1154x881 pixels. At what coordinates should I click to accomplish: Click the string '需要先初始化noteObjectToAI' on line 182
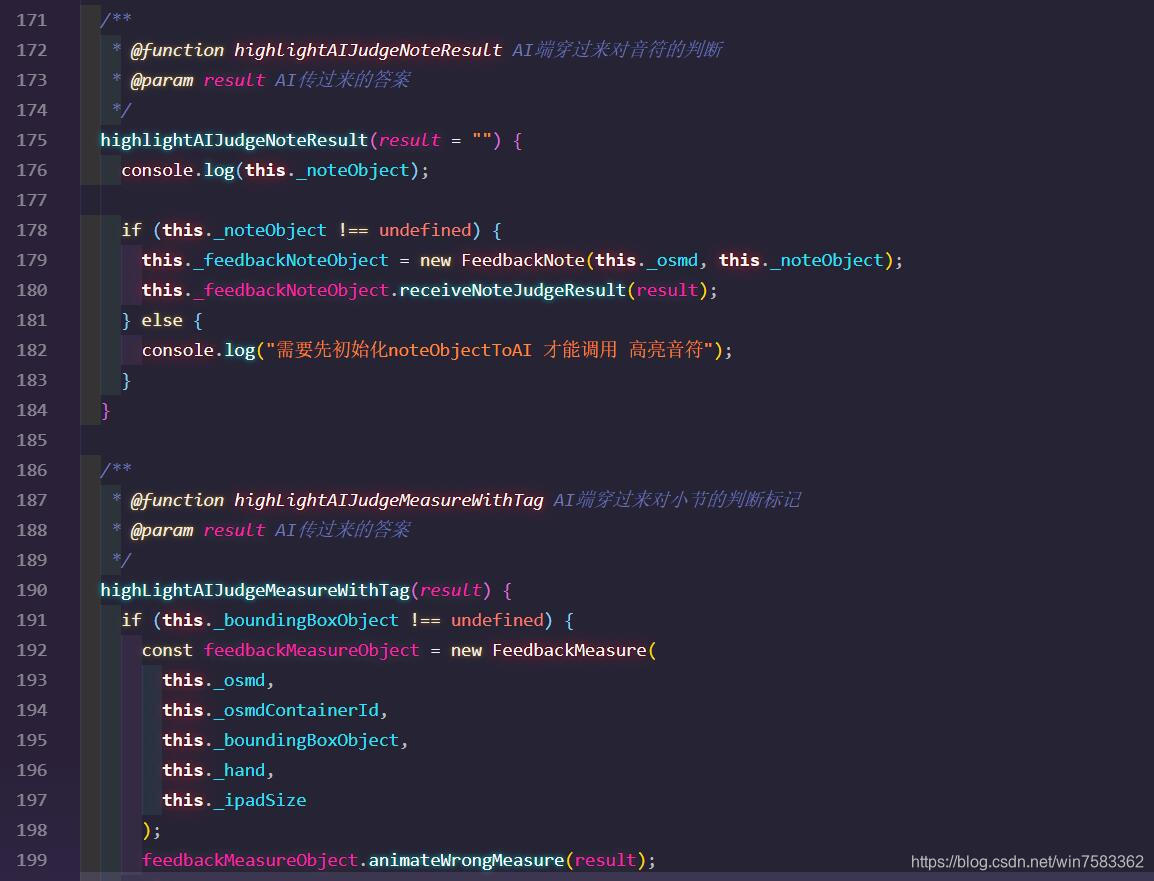403,350
